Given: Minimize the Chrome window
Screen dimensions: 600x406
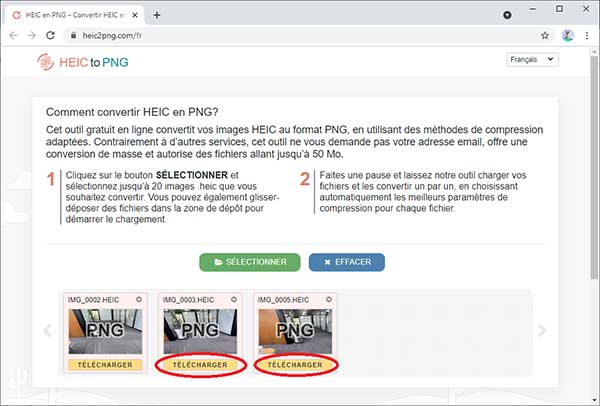Looking at the screenshot, I should pos(533,9).
